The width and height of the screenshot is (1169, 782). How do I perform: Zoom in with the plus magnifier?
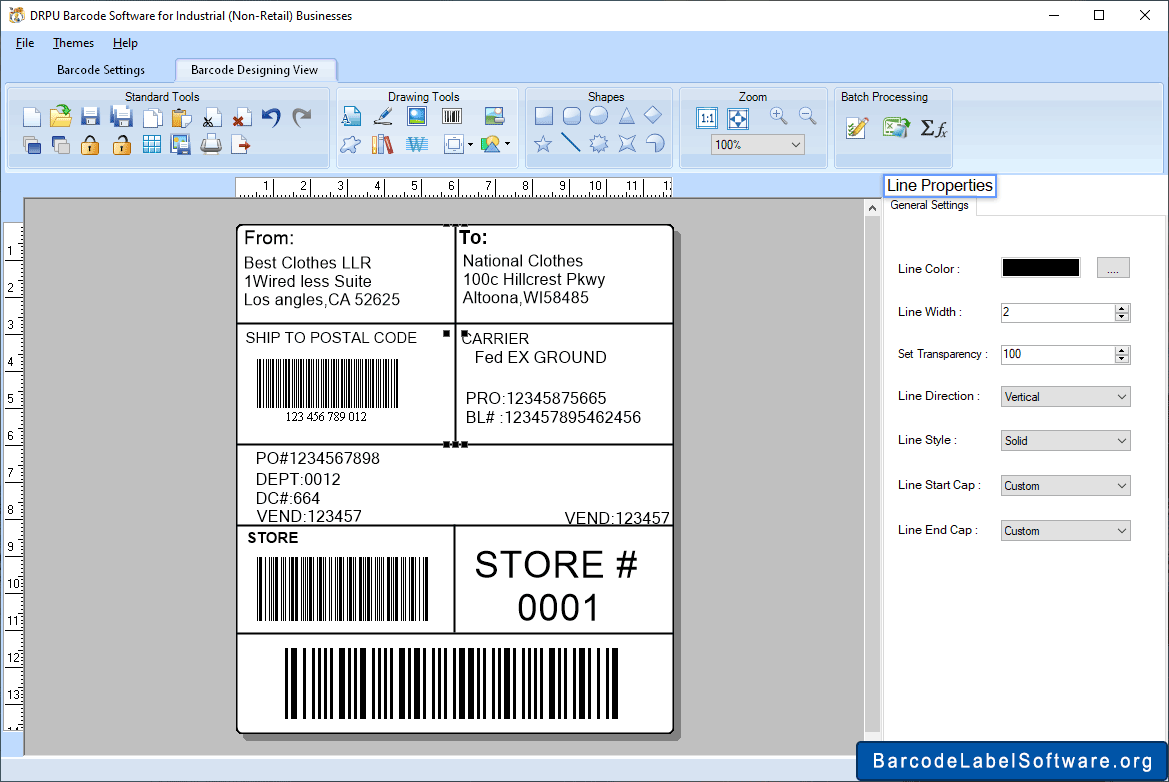(x=778, y=116)
